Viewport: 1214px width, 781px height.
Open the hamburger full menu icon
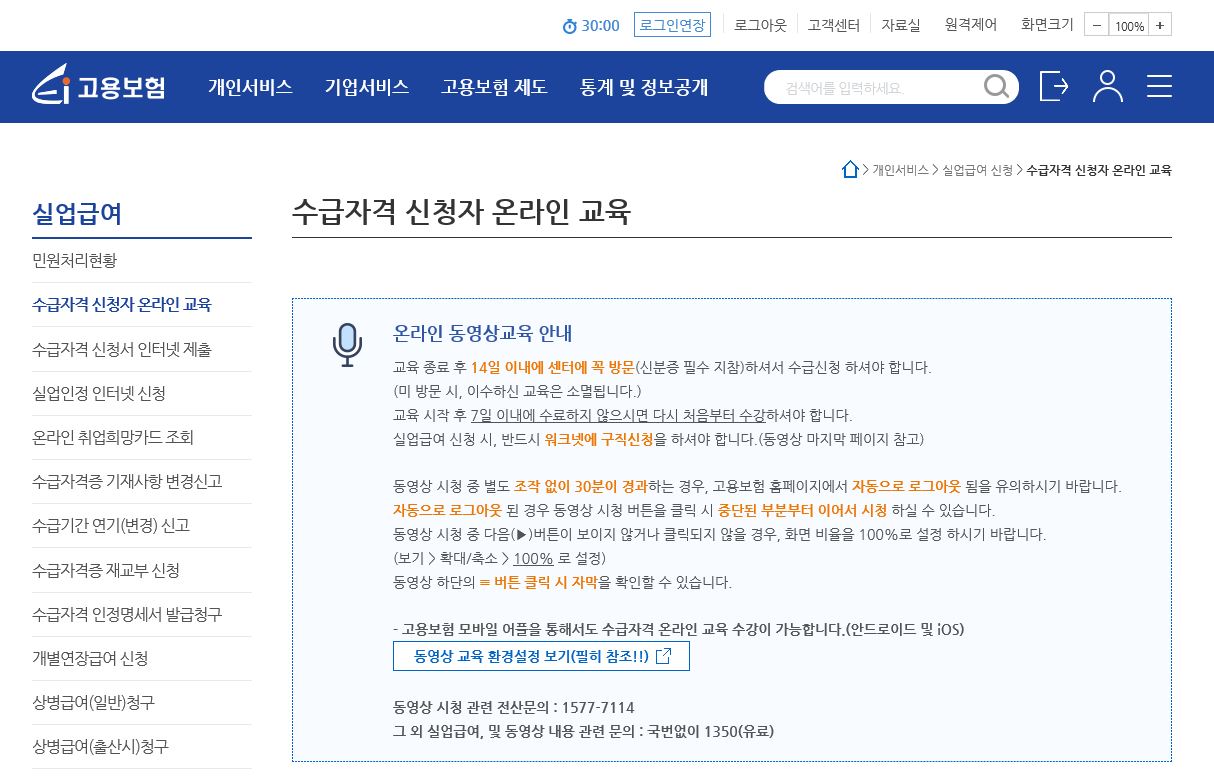[1159, 86]
